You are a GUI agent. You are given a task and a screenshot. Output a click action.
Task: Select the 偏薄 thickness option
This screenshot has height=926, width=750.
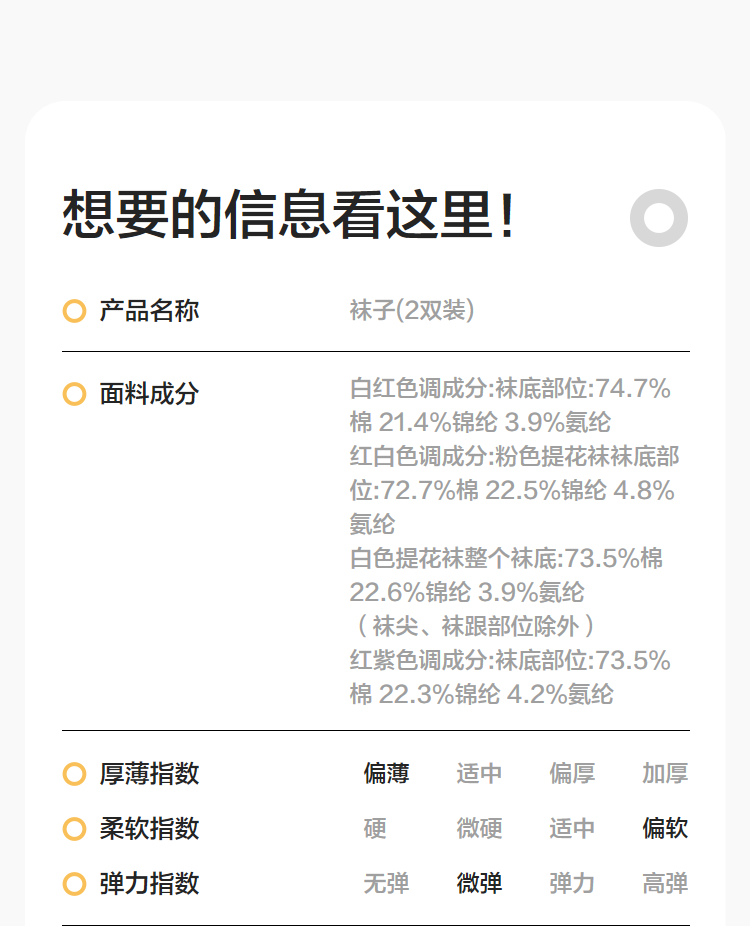click(x=386, y=774)
